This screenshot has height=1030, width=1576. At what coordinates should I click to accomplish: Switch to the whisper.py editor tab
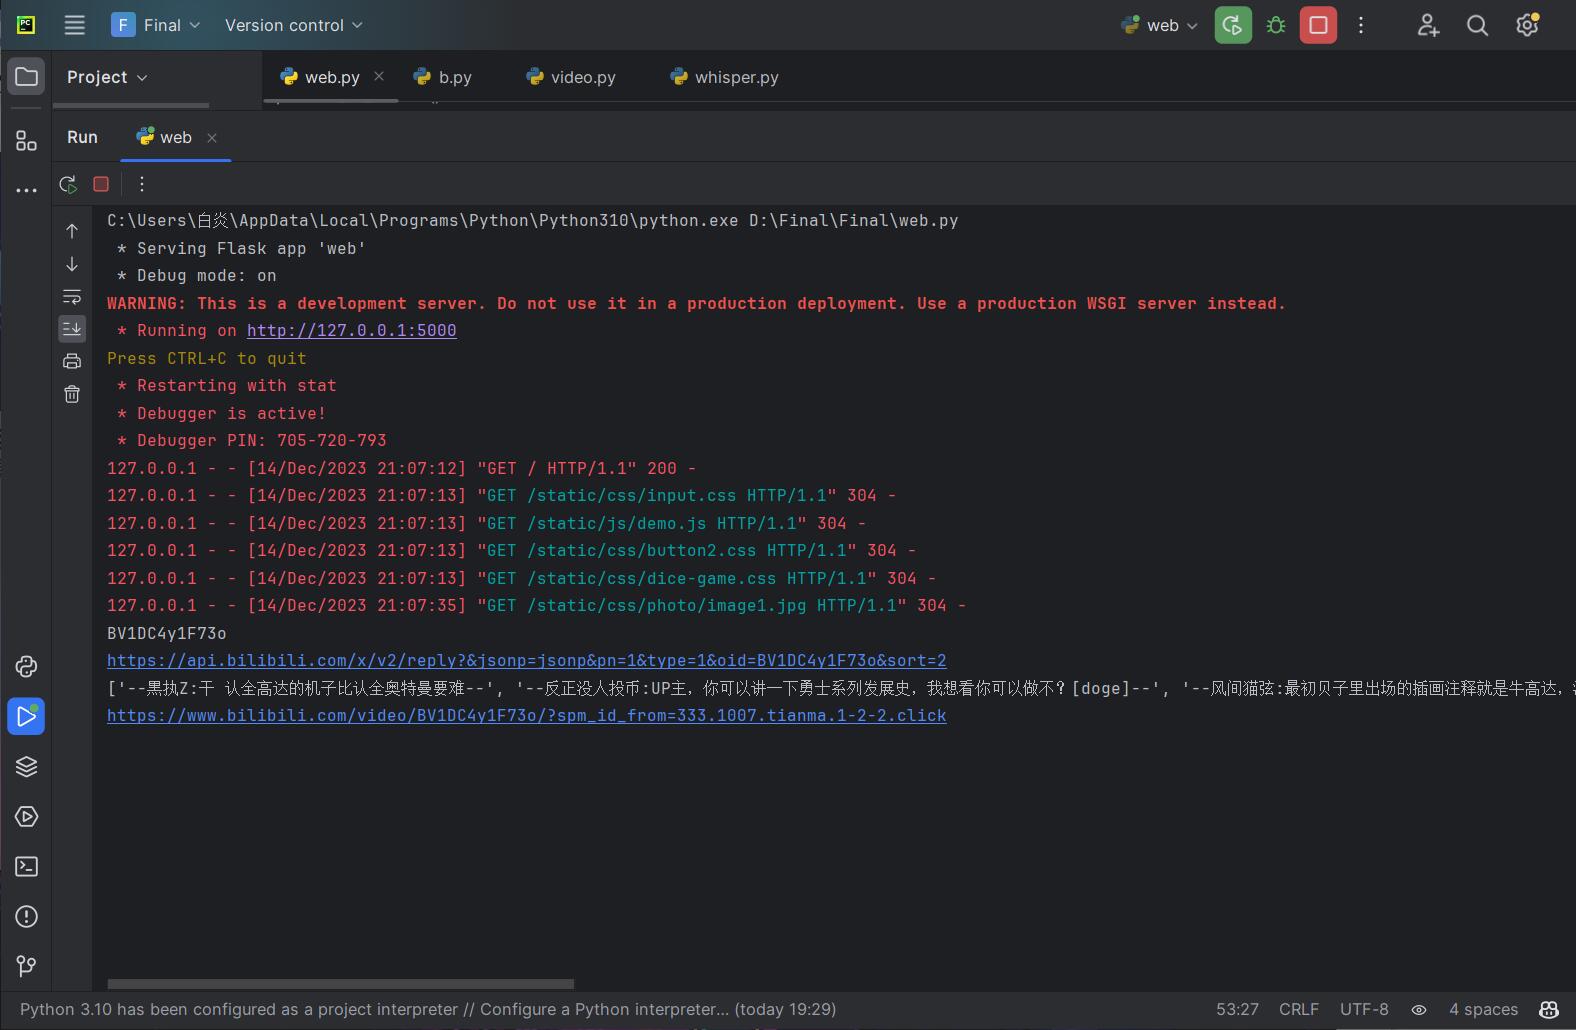(x=725, y=77)
